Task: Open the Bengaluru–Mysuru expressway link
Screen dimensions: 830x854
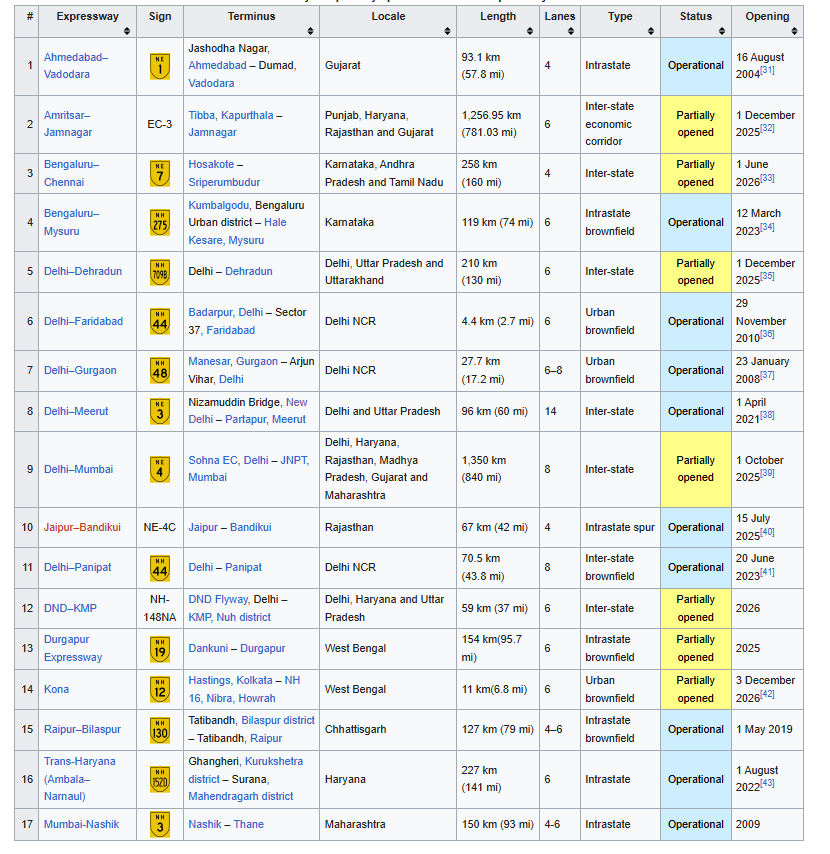Action: click(71, 222)
